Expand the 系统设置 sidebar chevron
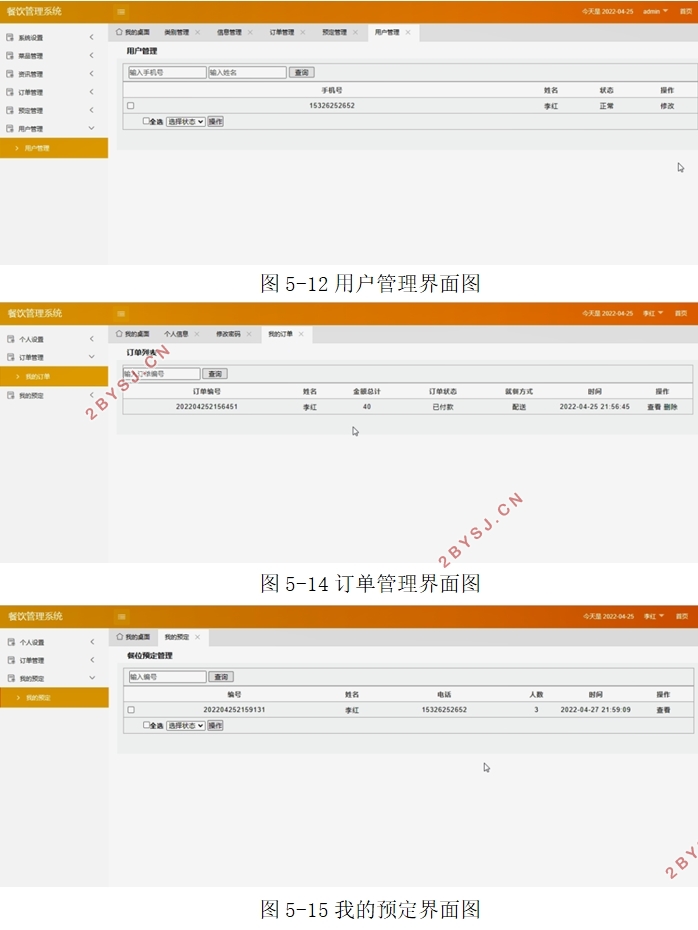 point(91,37)
